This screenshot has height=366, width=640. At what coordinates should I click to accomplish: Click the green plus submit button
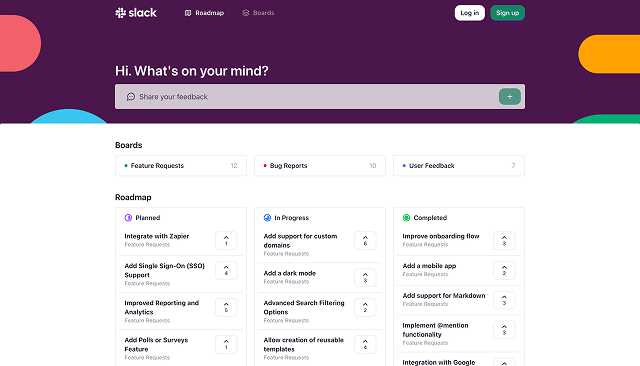coord(509,97)
